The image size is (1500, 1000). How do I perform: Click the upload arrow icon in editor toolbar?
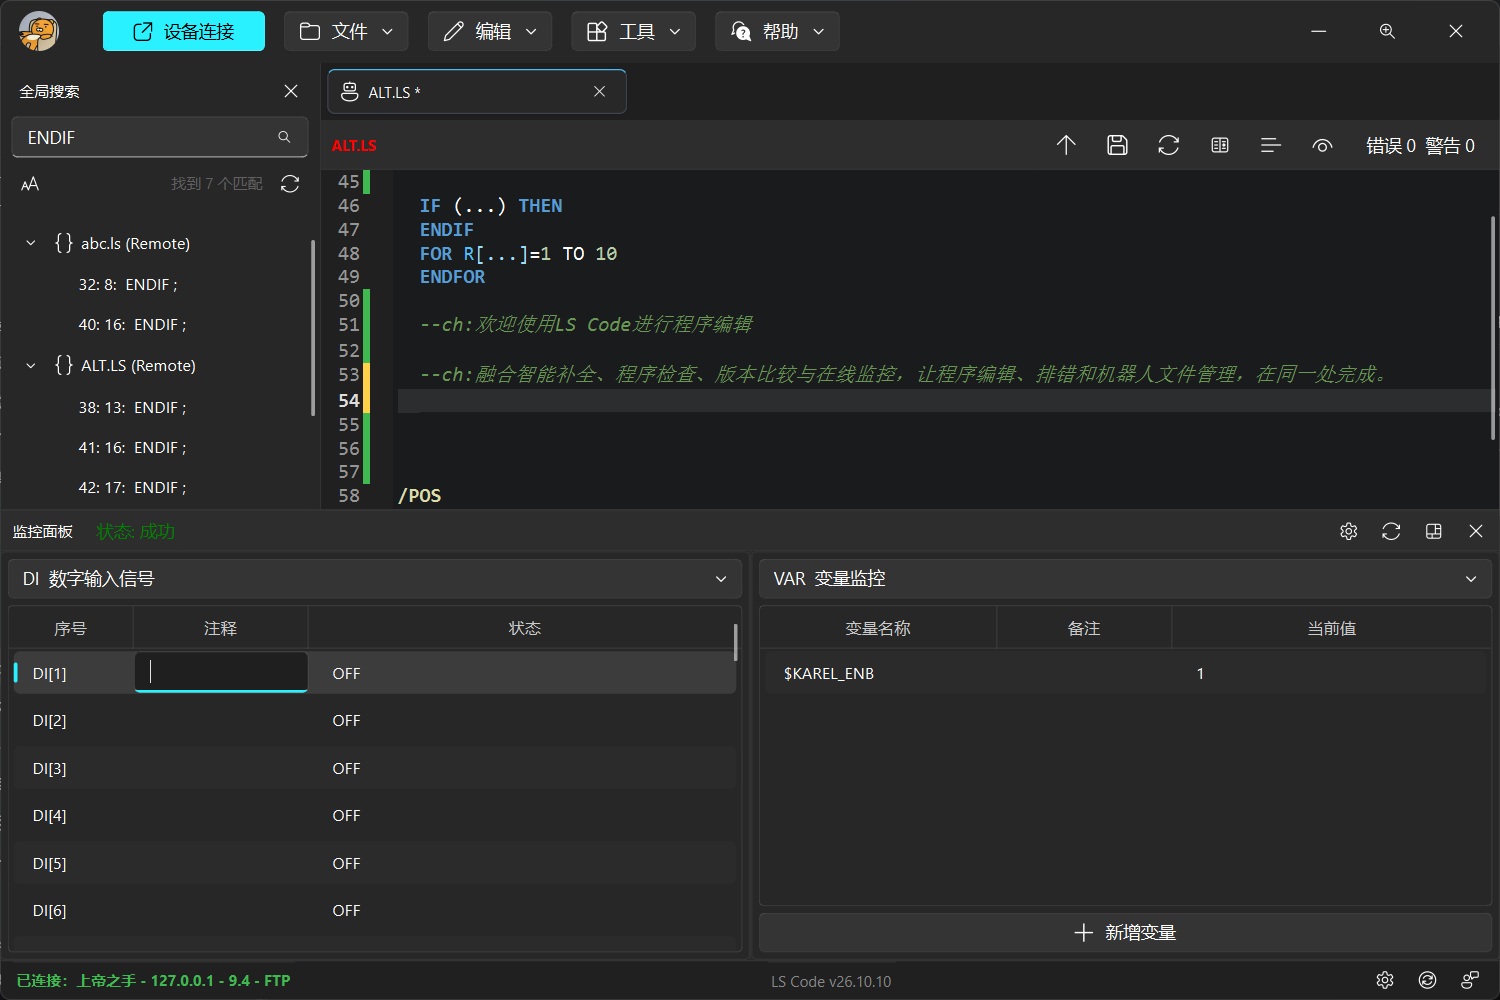coord(1066,145)
